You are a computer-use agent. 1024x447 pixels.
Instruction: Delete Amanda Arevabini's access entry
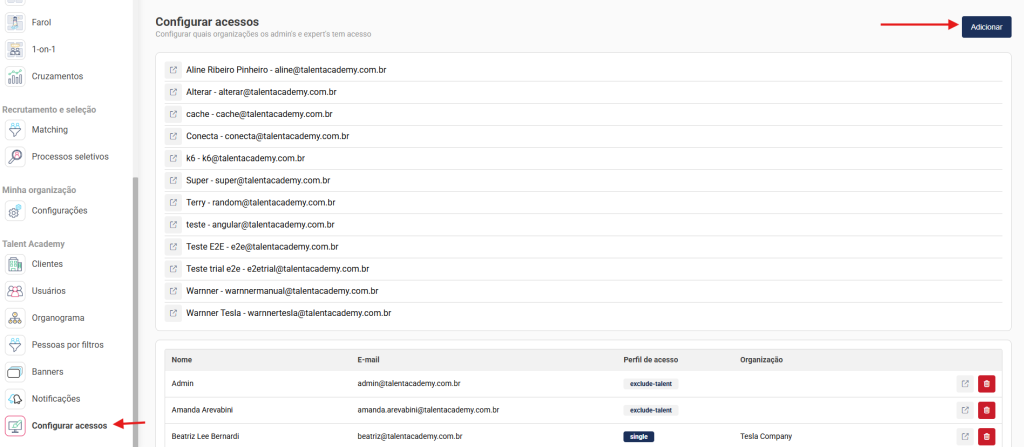987,410
